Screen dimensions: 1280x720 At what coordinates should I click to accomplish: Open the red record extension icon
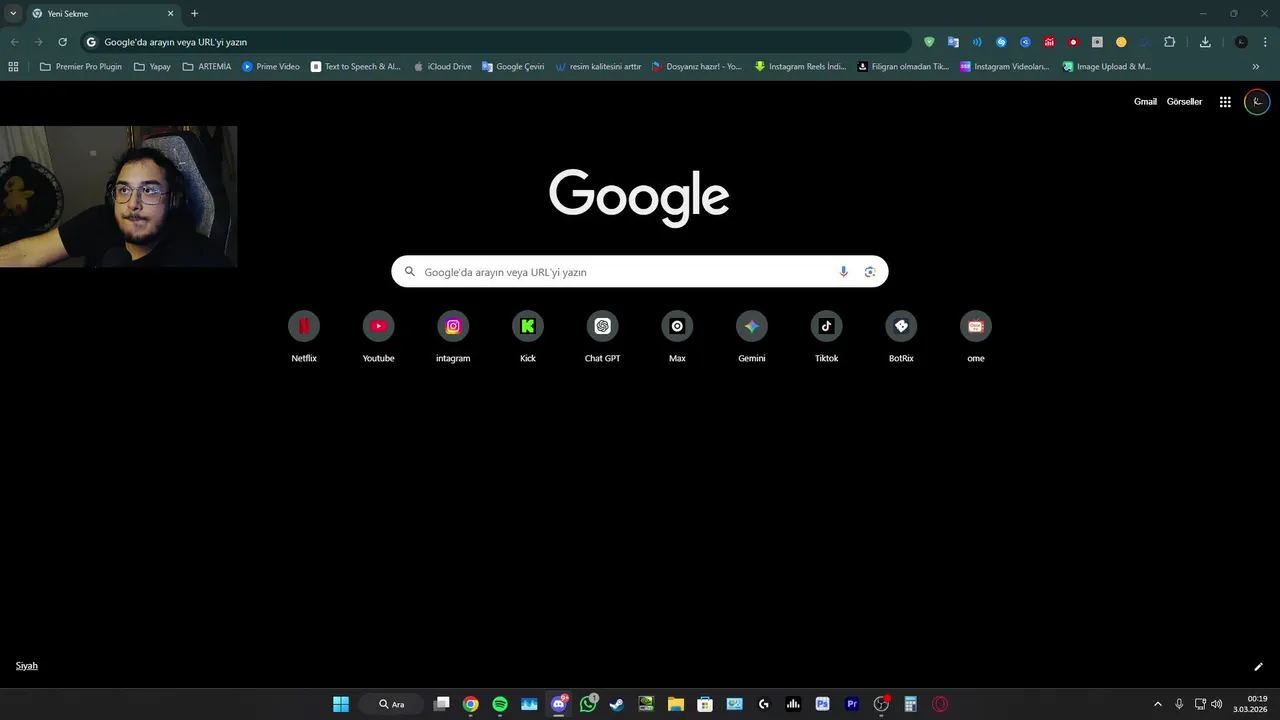coord(1073,42)
